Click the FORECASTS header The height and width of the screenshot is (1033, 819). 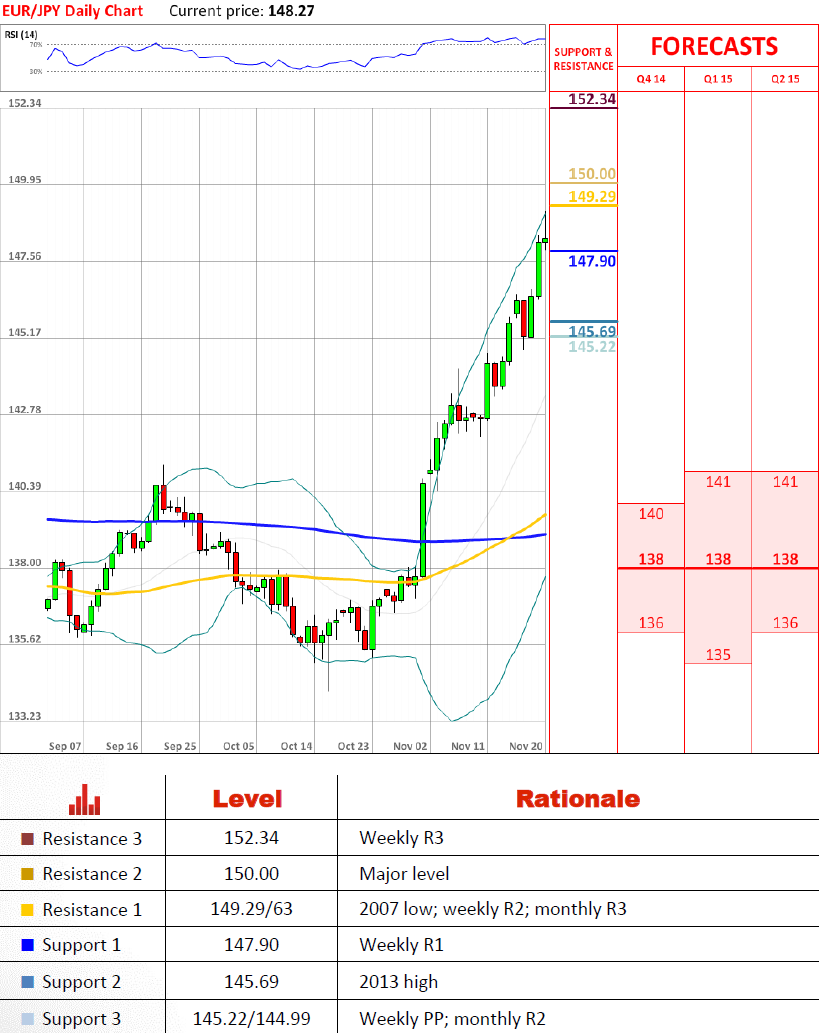pos(714,46)
